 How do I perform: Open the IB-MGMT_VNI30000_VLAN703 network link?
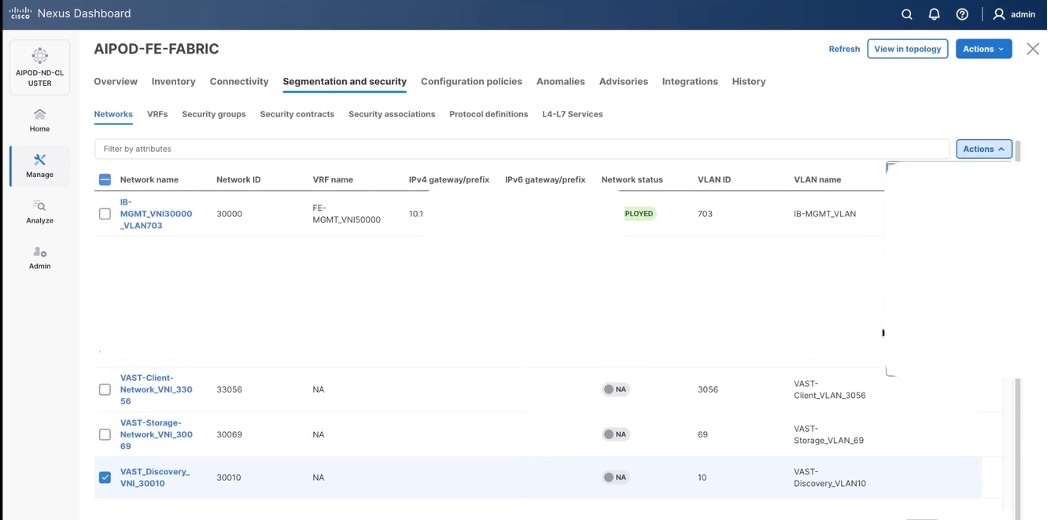click(x=156, y=214)
